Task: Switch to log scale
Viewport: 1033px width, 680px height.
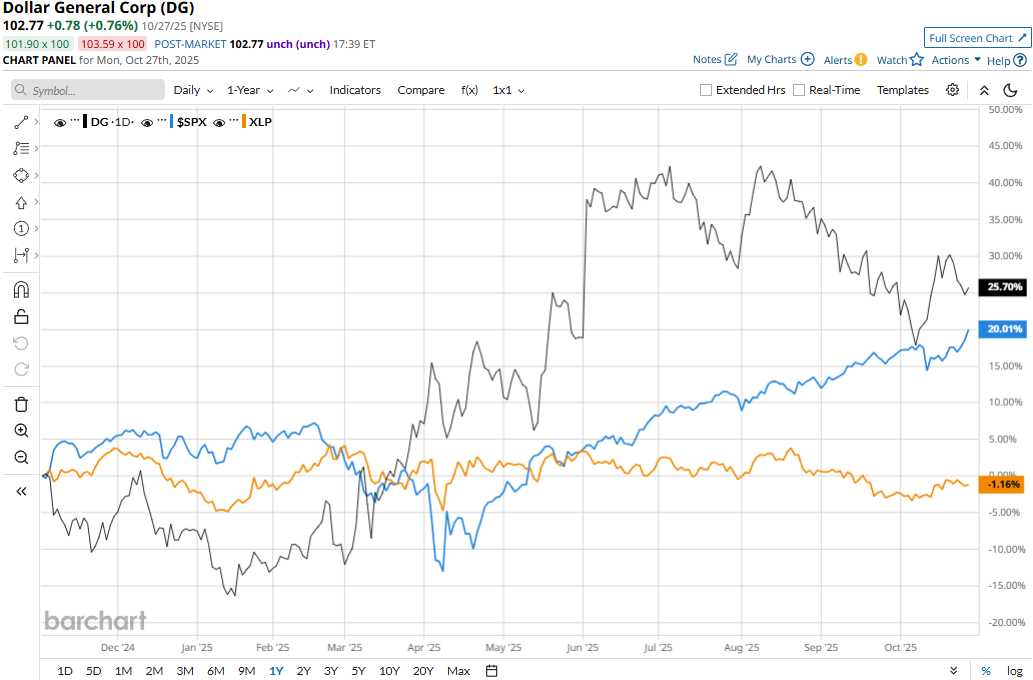Action: [x=1015, y=671]
